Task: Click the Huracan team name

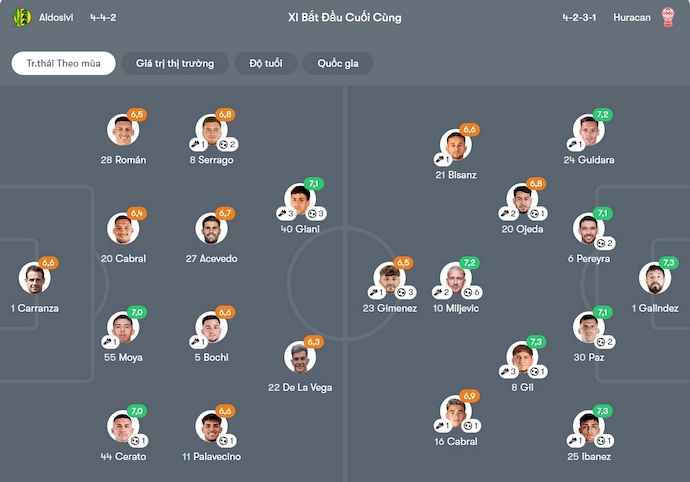Action: [631, 17]
